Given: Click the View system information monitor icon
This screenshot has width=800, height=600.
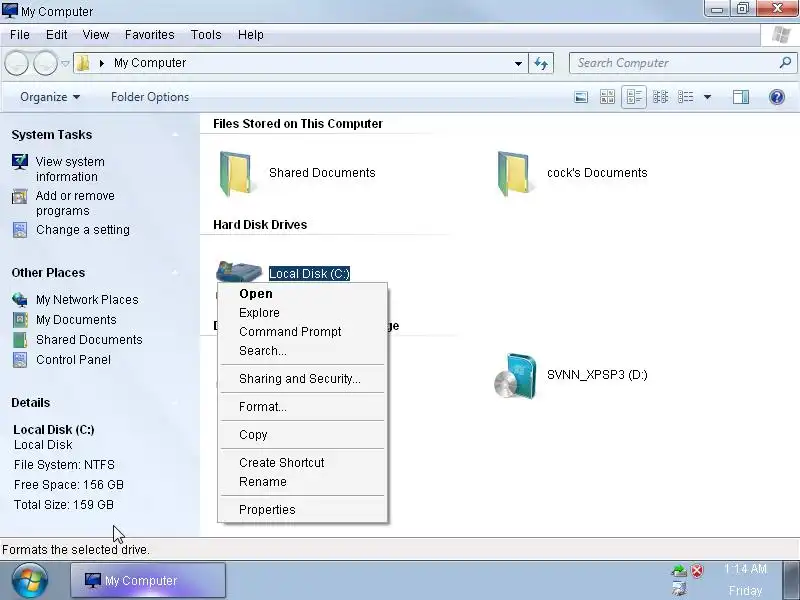Looking at the screenshot, I should (20, 162).
